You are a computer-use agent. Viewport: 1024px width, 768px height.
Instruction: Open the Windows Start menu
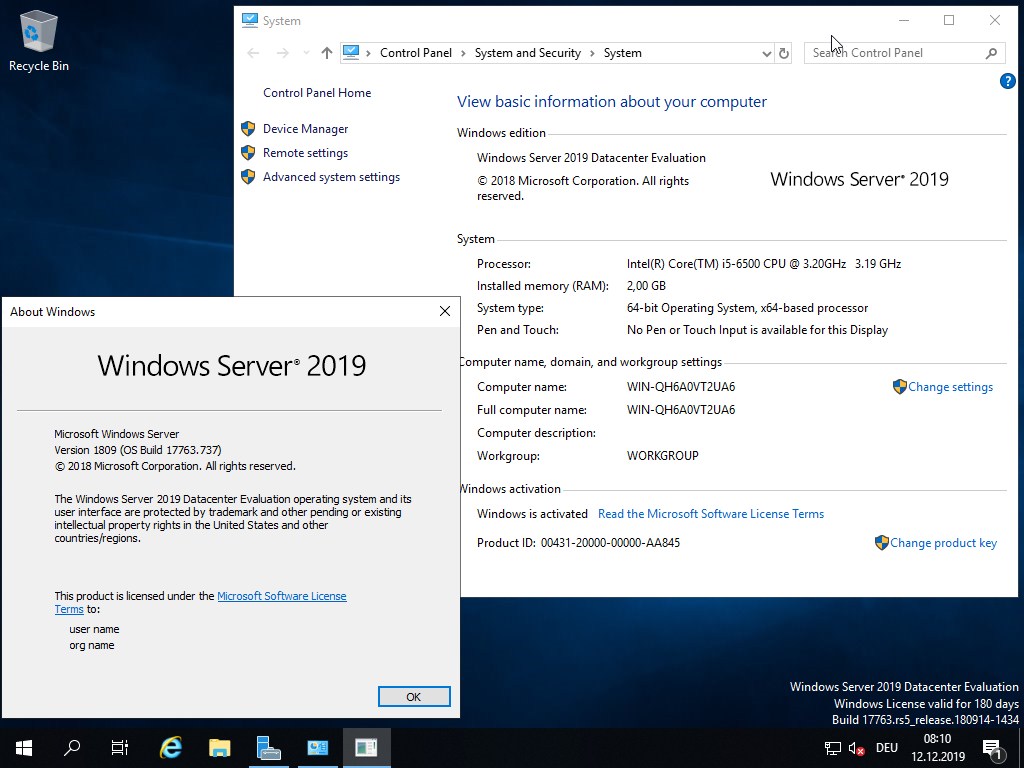coord(24,748)
